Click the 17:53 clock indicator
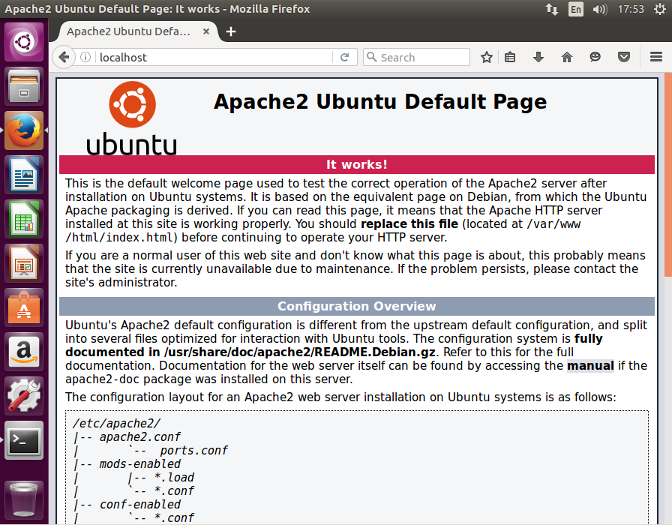This screenshot has width=672, height=525. coord(630,9)
